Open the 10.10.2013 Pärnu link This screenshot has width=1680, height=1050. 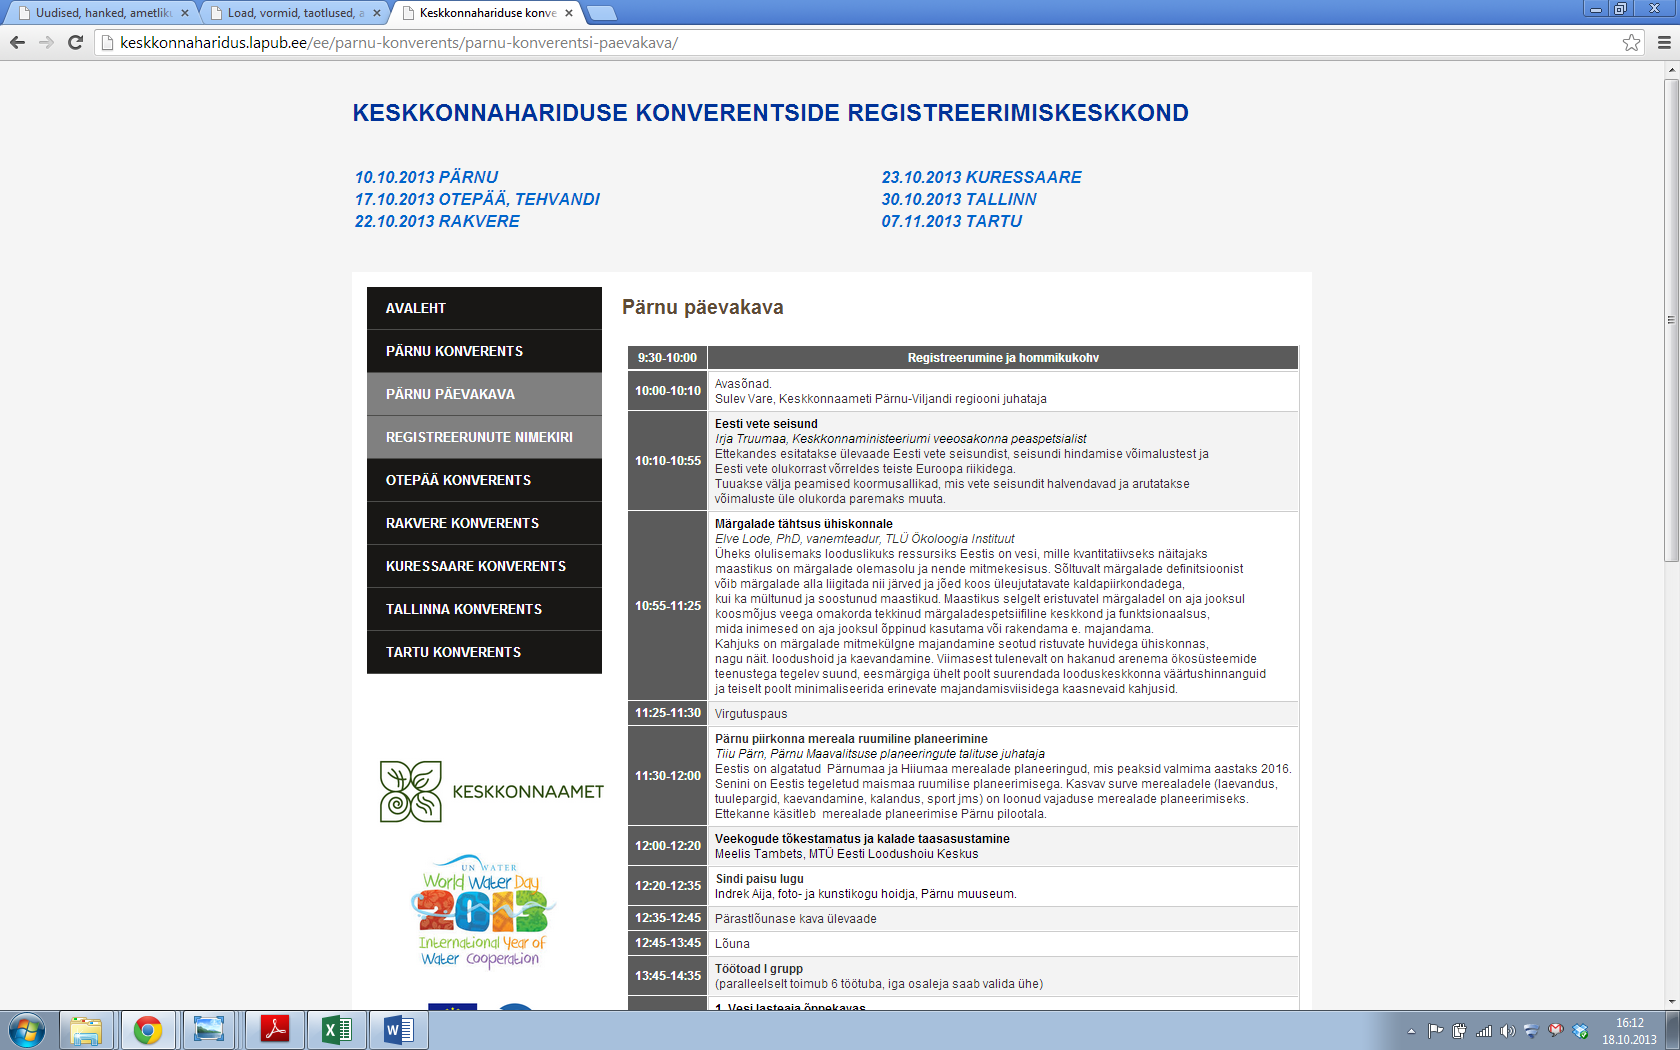point(426,177)
